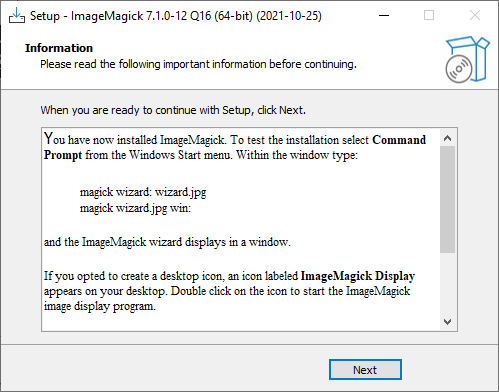Click the line 'magick wizard: wizard.jpg'
499x392 pixels.
pyautogui.click(x=143, y=192)
